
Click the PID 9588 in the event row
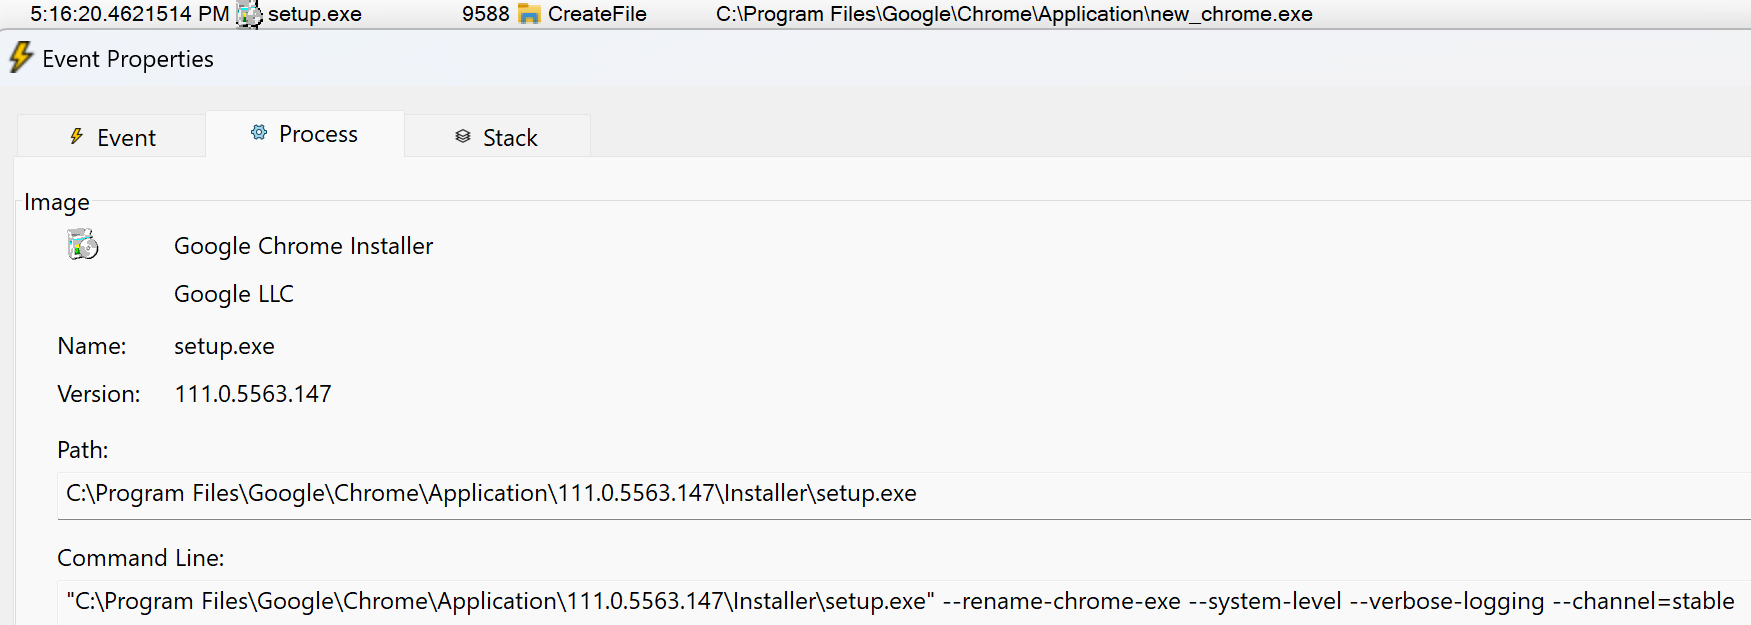click(485, 14)
